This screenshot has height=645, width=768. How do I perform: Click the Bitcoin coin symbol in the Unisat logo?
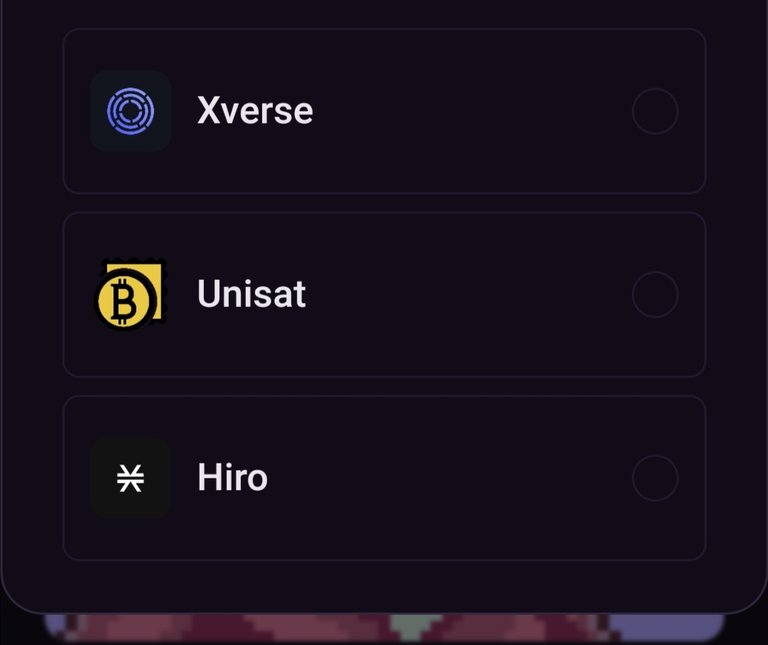point(124,301)
